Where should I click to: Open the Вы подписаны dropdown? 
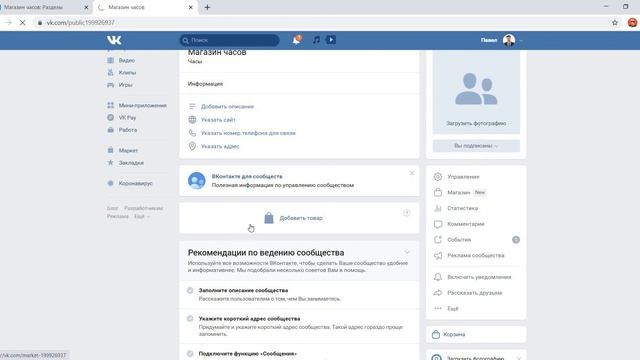[476, 146]
